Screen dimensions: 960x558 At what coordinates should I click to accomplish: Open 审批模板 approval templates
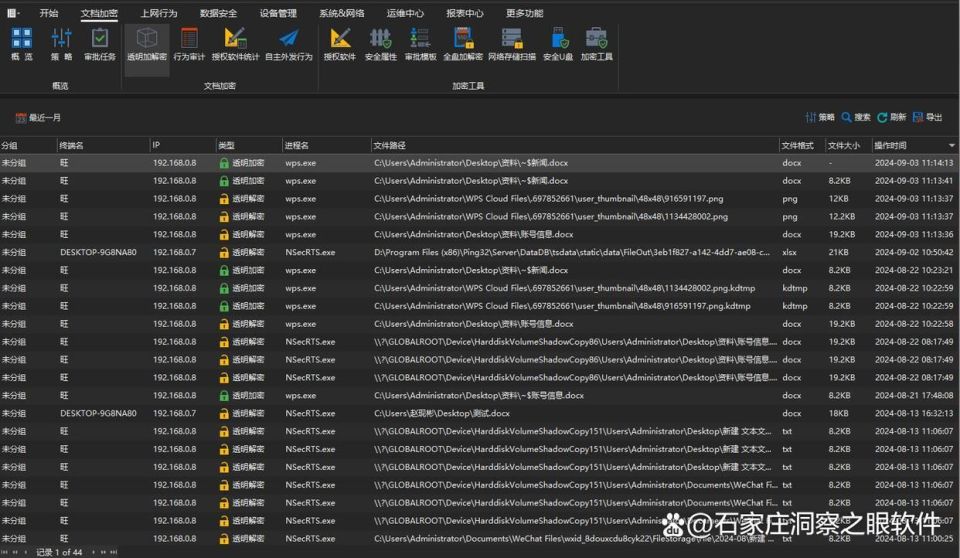(421, 44)
